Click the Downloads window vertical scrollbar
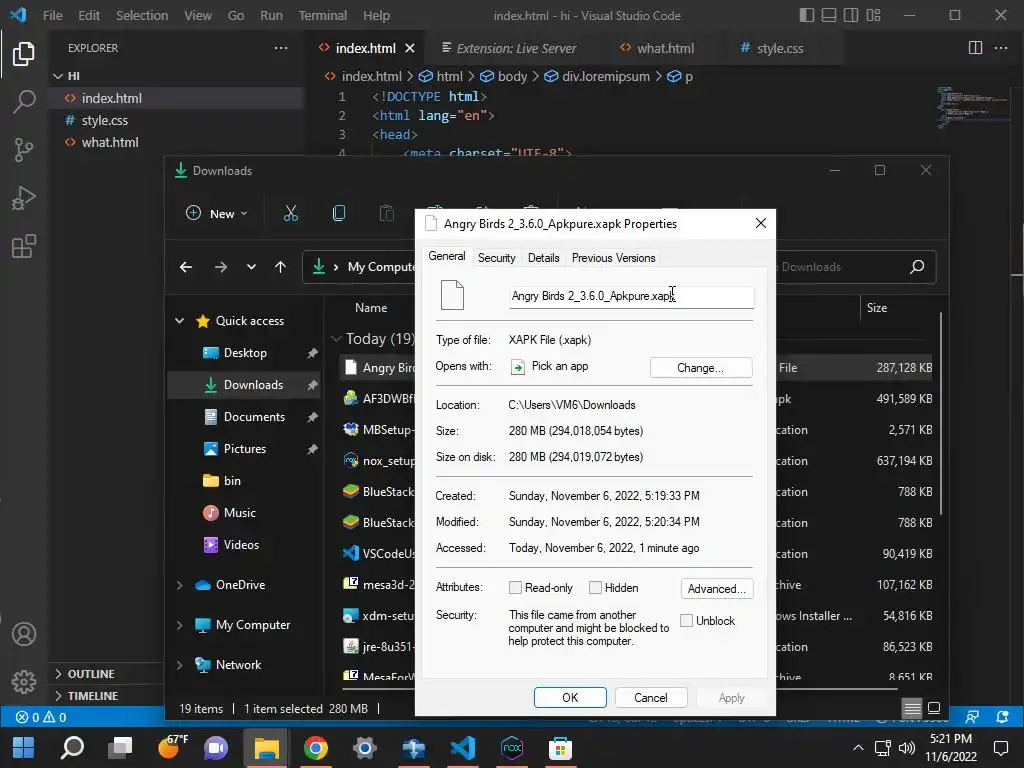 point(941,413)
